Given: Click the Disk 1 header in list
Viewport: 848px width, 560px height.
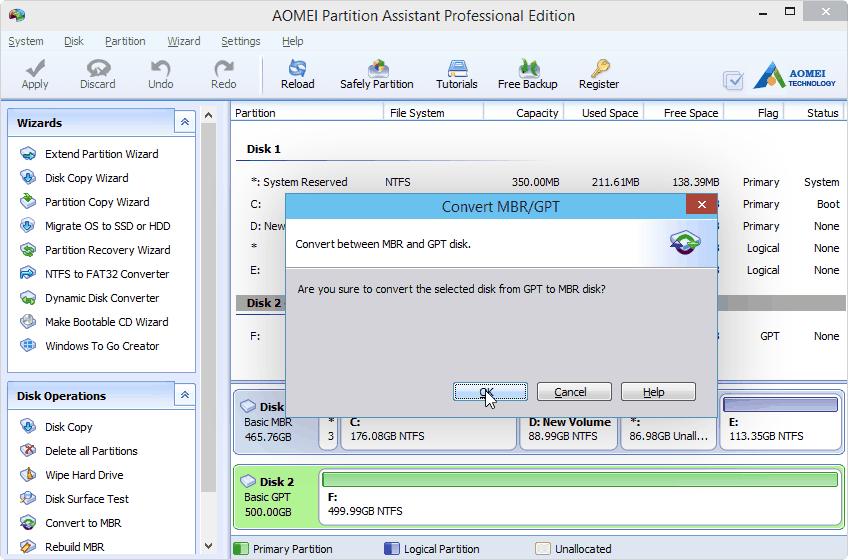Looking at the screenshot, I should (x=264, y=149).
